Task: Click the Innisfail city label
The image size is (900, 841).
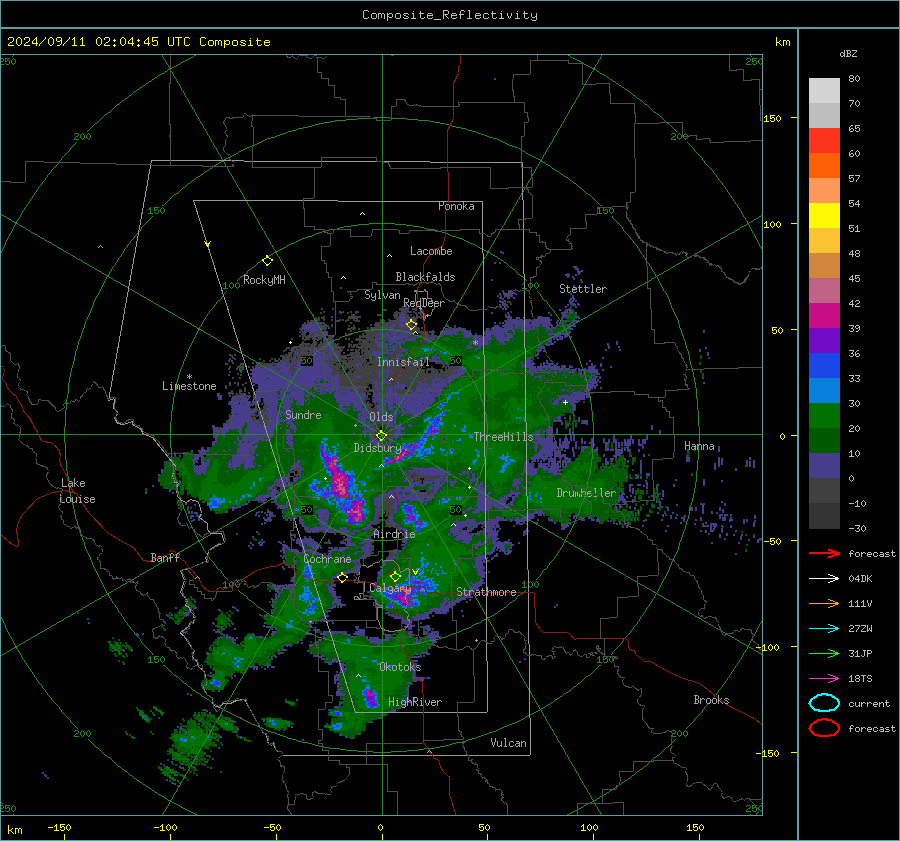Action: point(403,362)
